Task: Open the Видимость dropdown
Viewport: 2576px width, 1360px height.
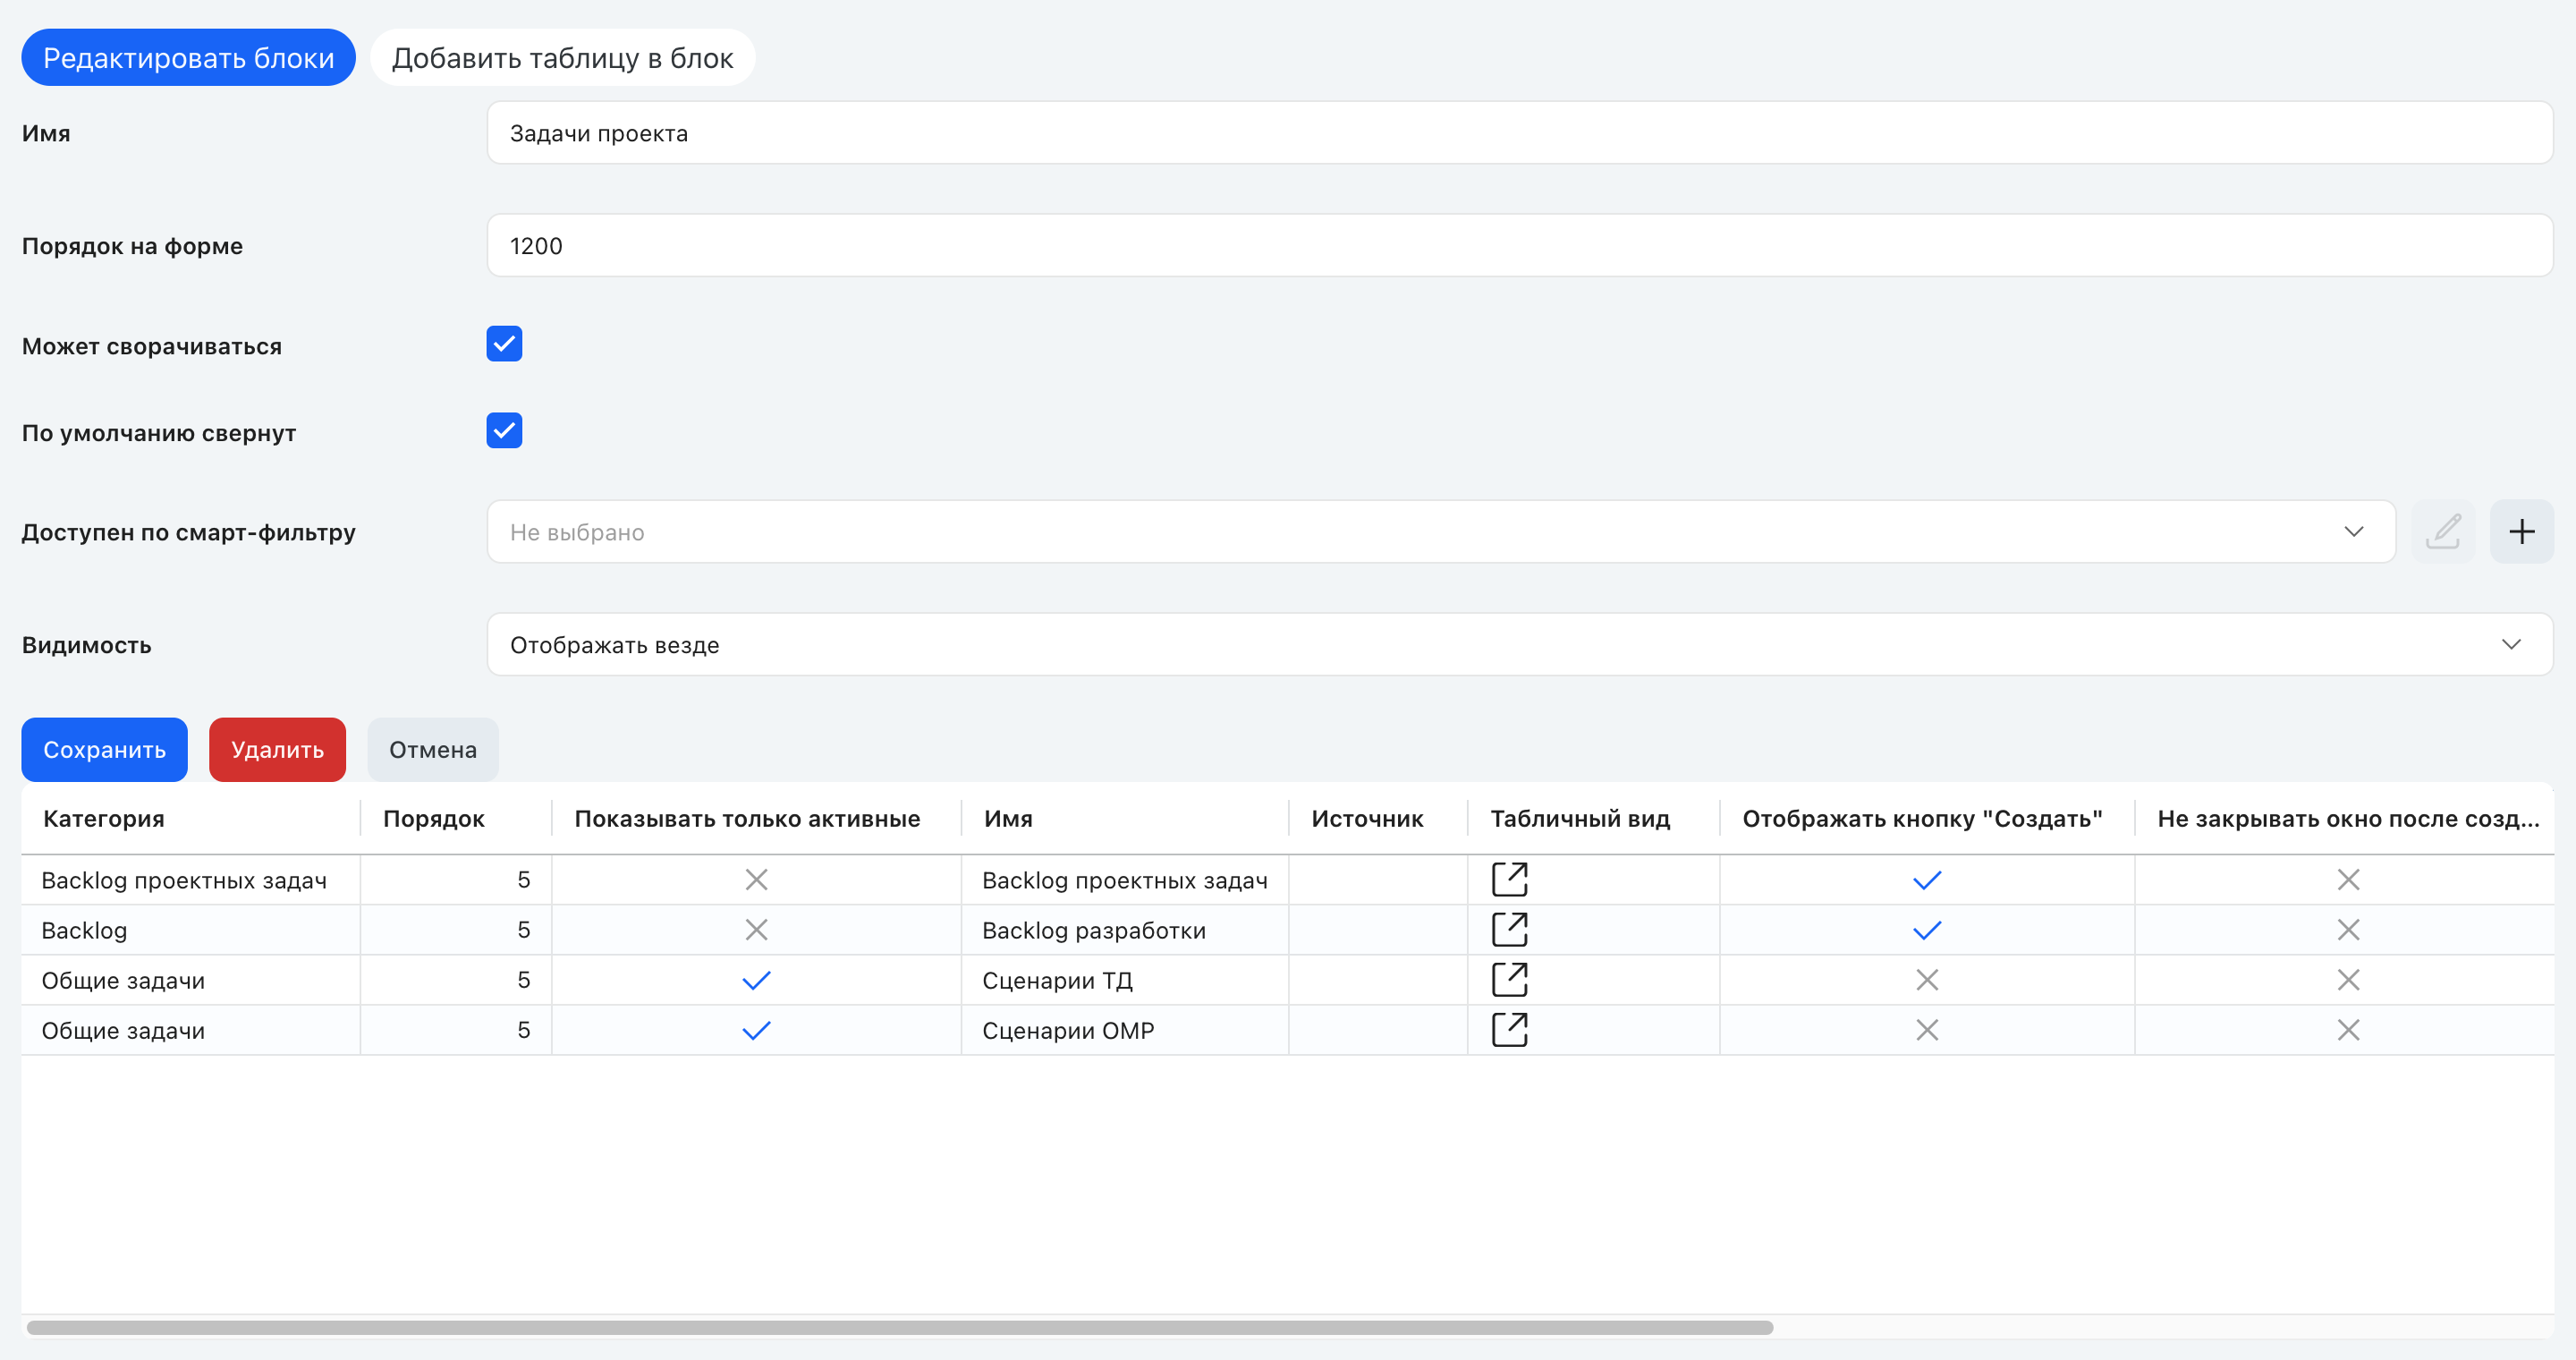Action: point(1519,645)
